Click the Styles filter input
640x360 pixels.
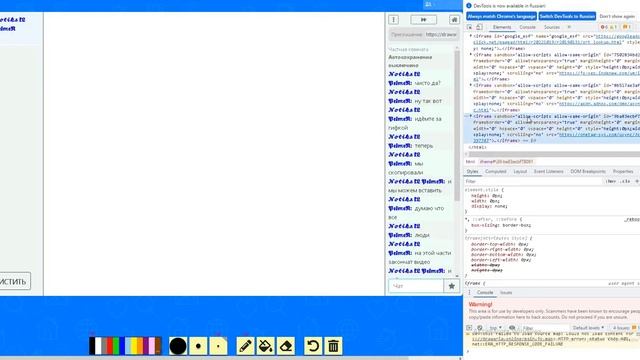pyautogui.click(x=533, y=181)
